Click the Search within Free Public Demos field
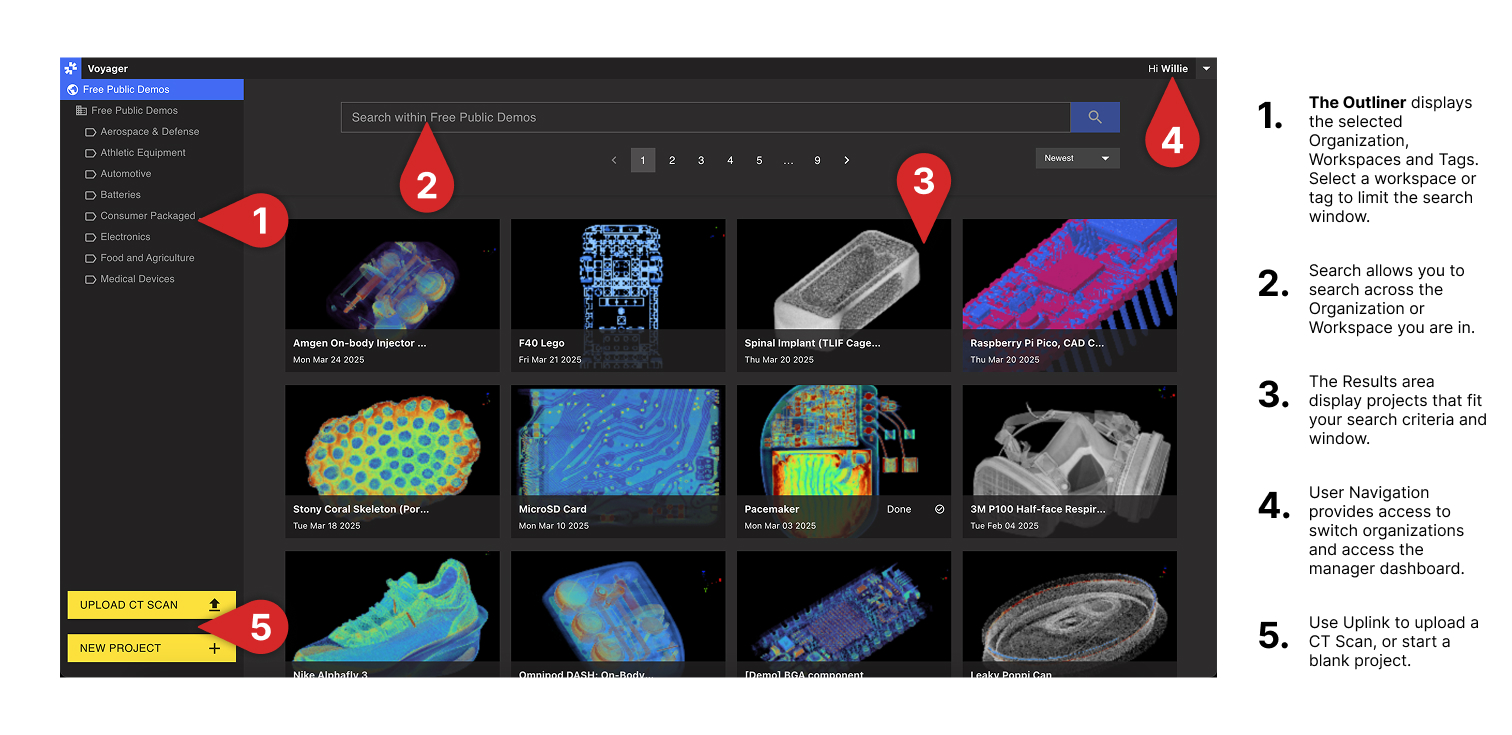Viewport: 1512px width, 735px height. [706, 117]
